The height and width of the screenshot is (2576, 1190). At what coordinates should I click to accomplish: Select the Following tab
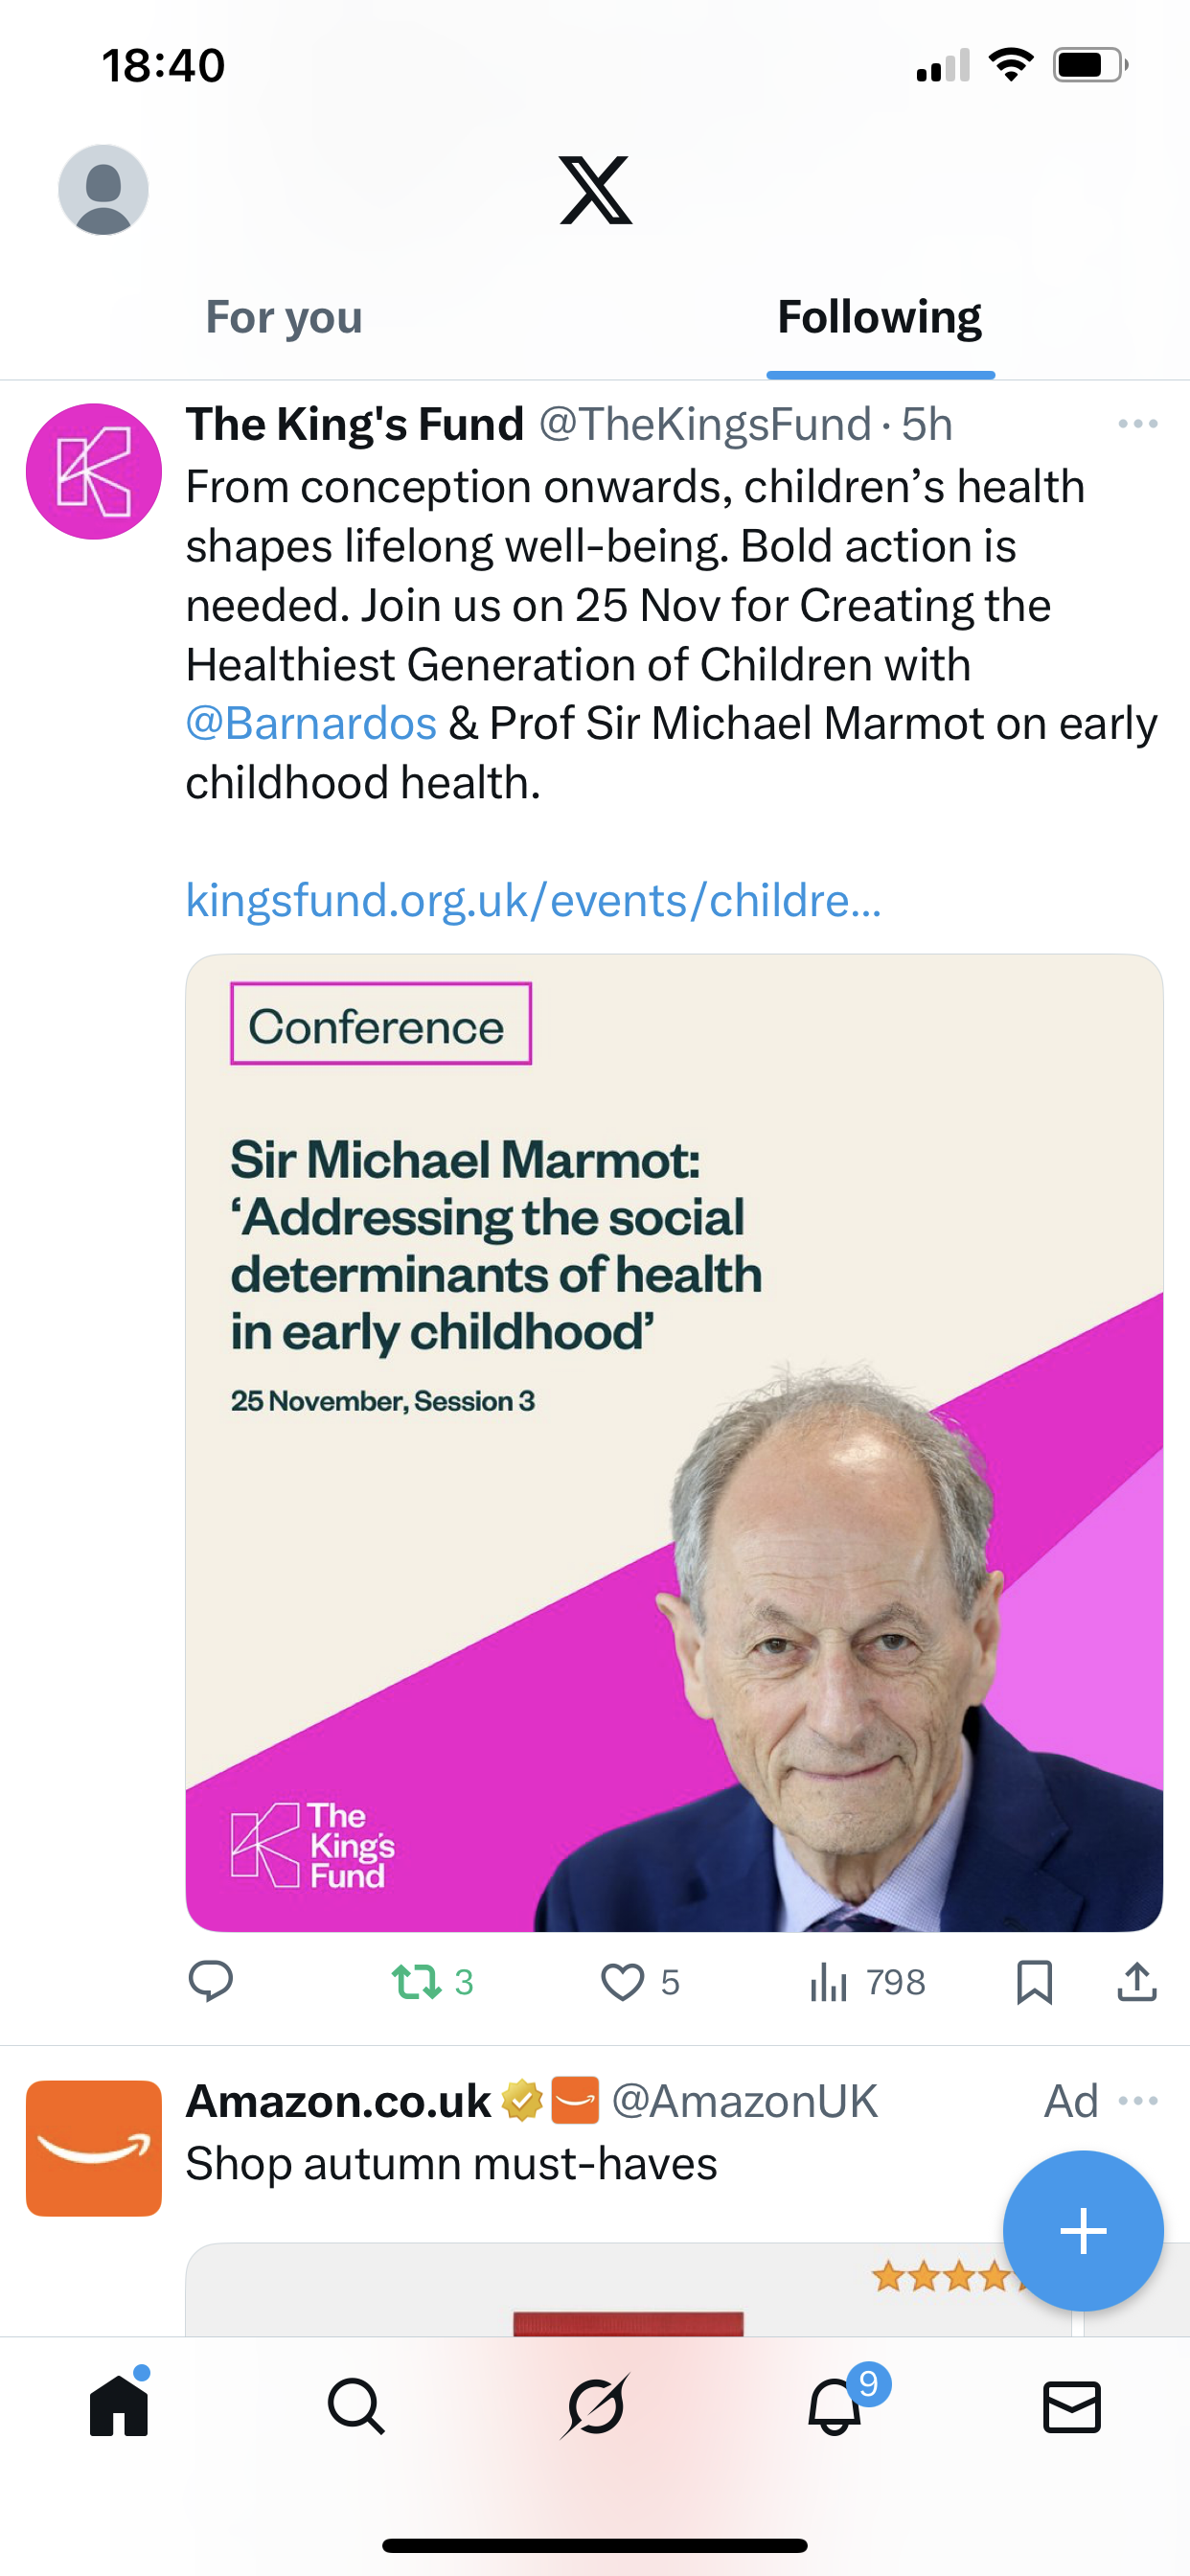(879, 318)
